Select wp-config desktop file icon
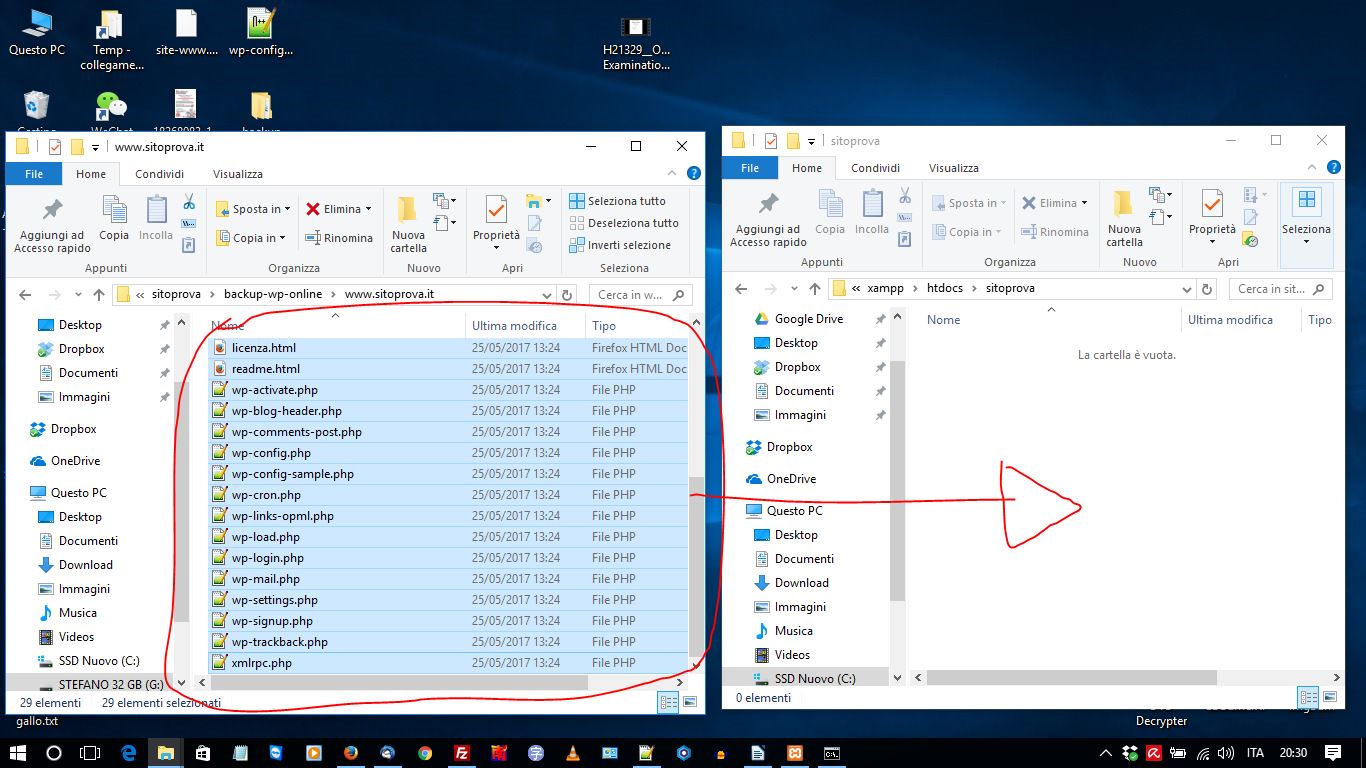The height and width of the screenshot is (768, 1366). (261, 31)
